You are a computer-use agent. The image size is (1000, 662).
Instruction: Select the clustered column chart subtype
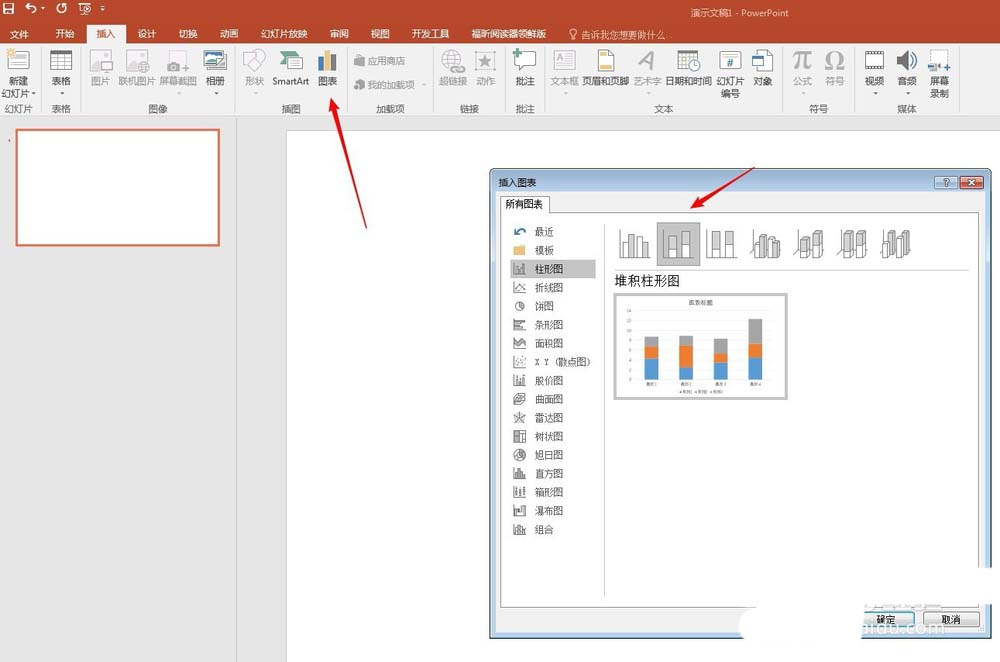pos(634,244)
